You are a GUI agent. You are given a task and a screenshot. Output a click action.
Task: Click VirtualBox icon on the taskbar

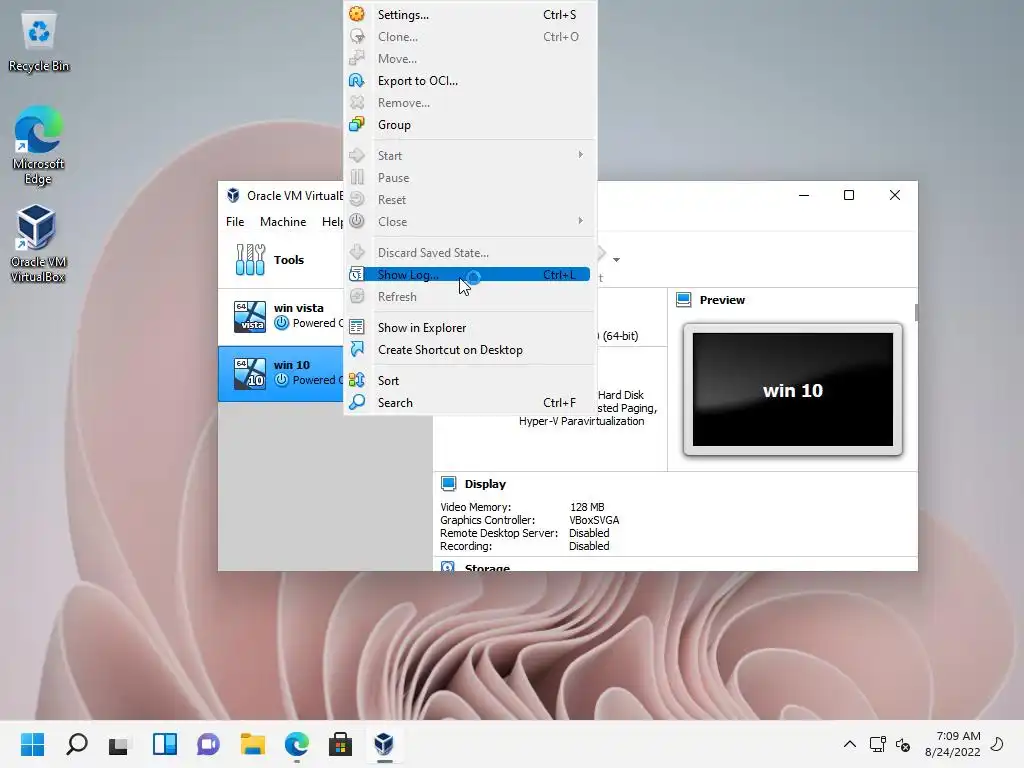pos(384,744)
